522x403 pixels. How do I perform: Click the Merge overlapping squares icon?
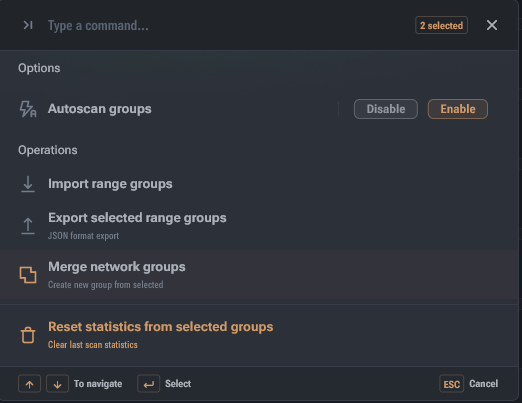(x=28, y=275)
